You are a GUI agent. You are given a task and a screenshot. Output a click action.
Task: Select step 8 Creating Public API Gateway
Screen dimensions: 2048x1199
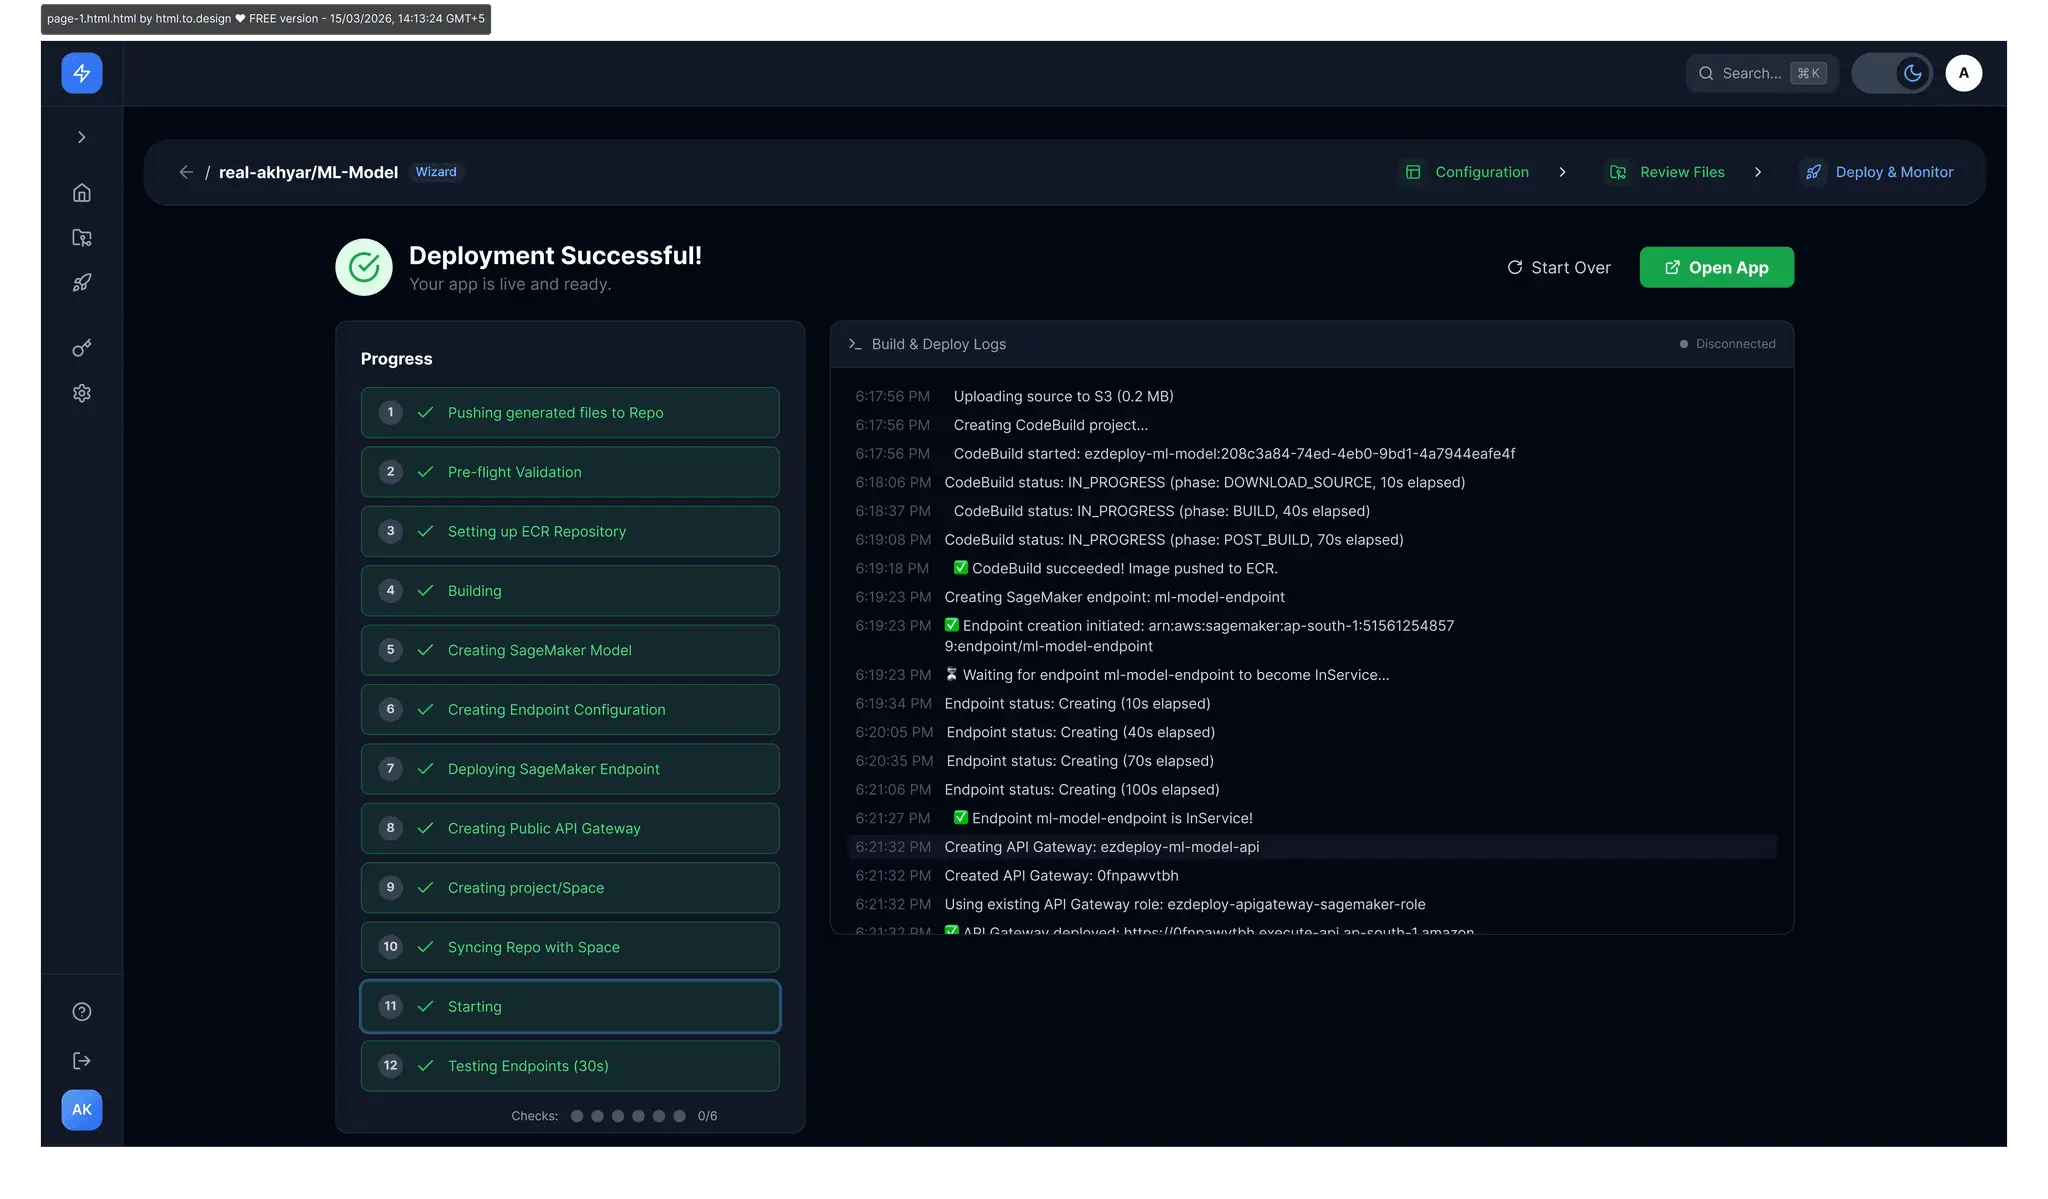[570, 828]
